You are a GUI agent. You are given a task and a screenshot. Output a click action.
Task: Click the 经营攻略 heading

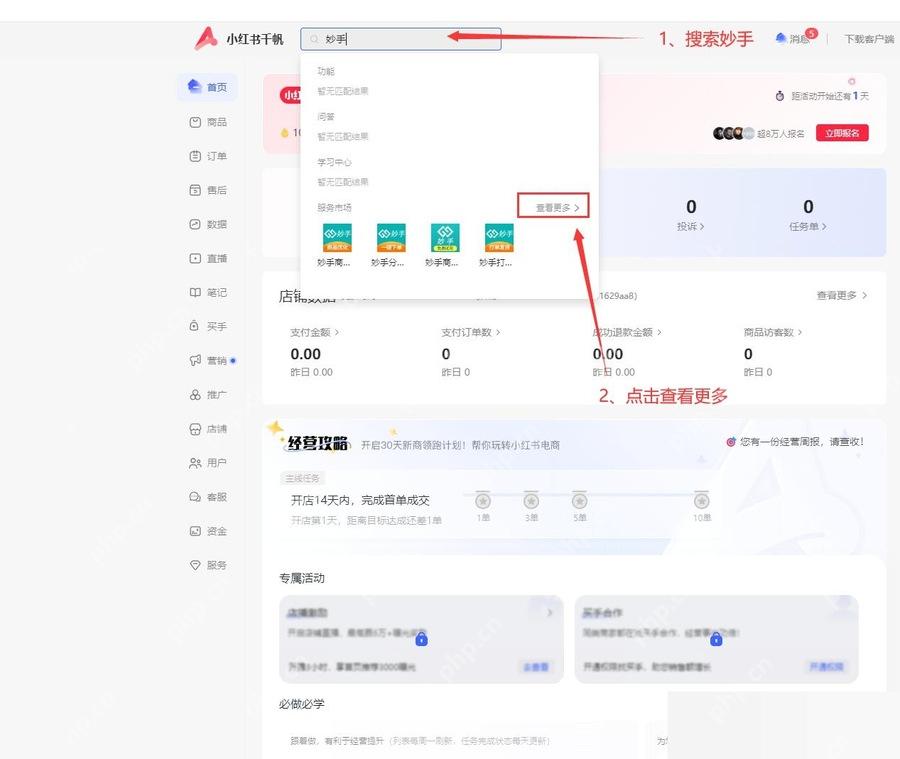pos(317,443)
